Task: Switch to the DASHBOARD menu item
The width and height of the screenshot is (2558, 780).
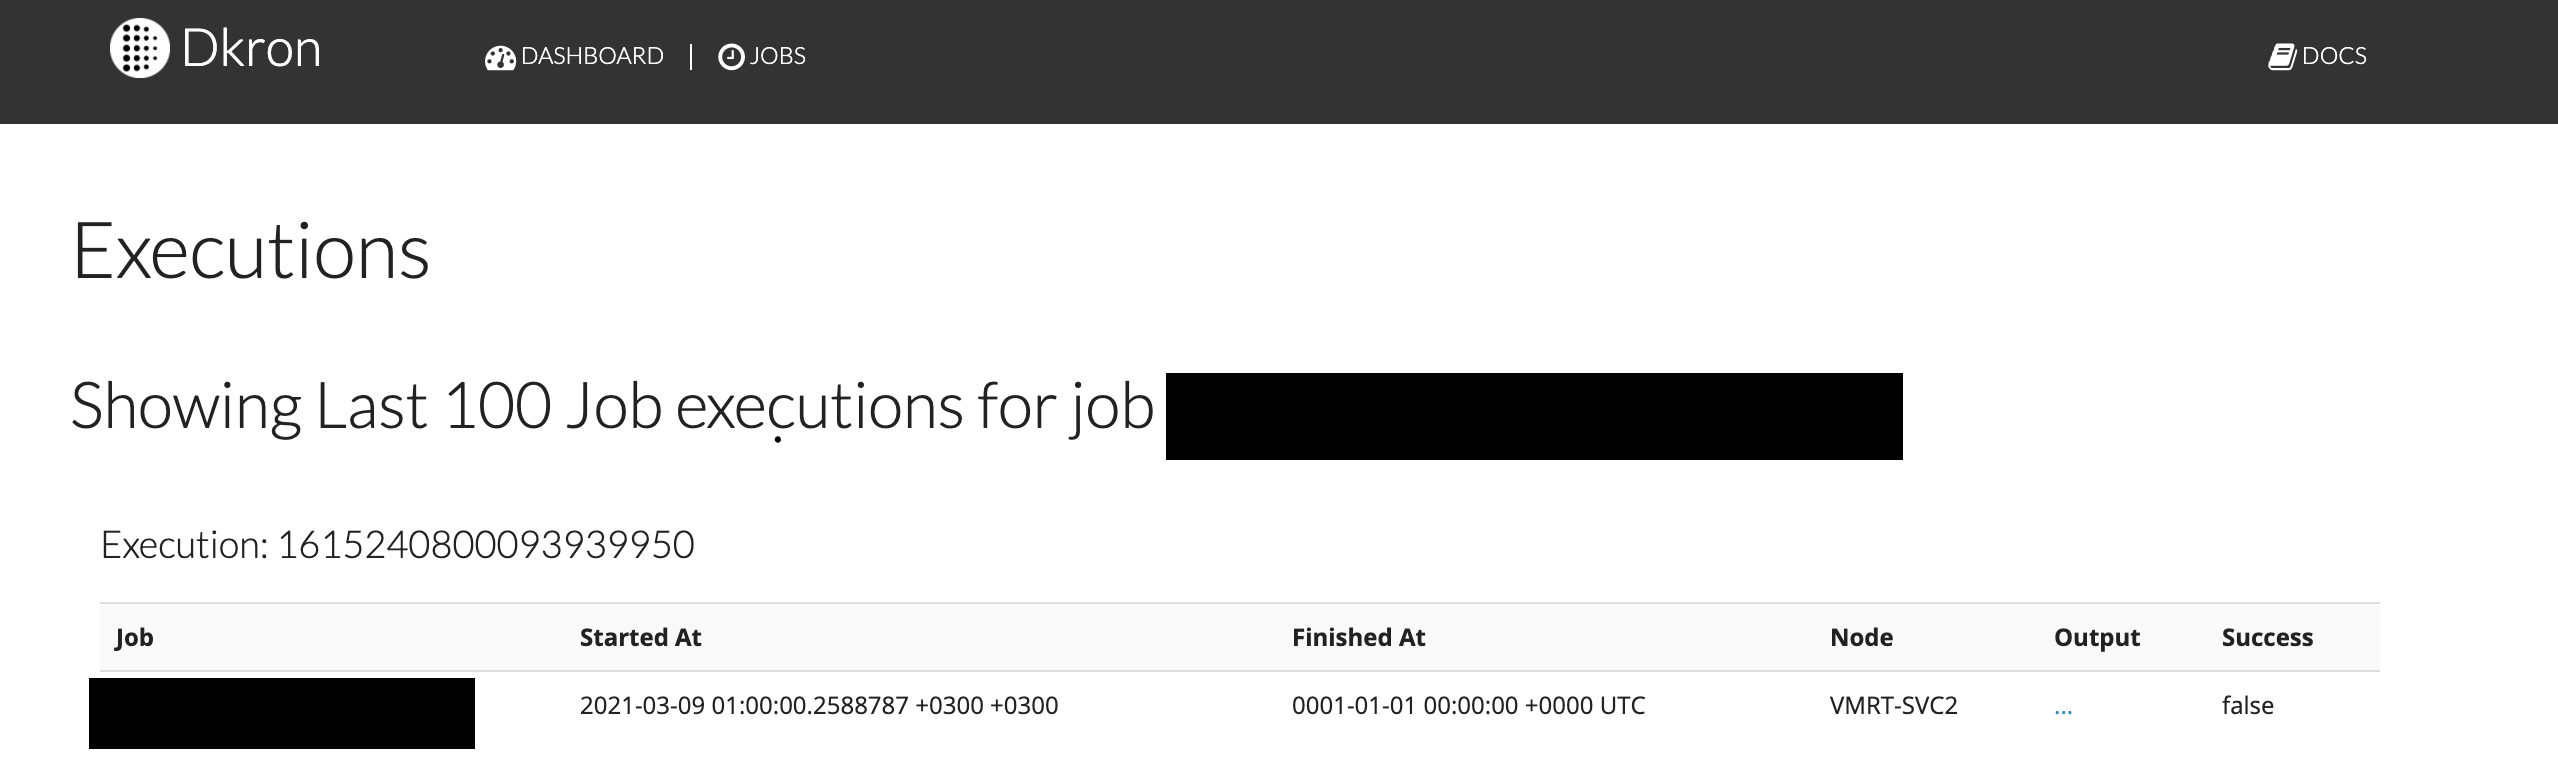Action: point(590,56)
